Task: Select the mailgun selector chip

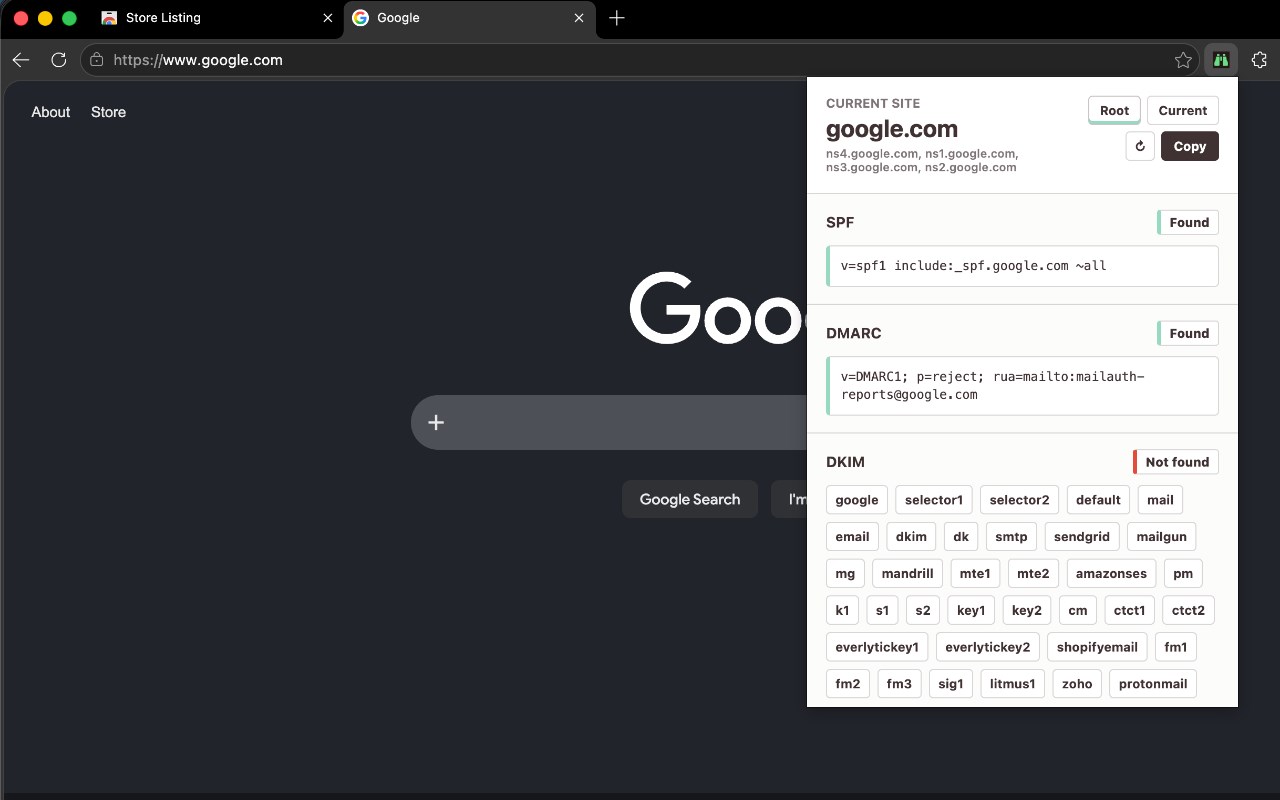Action: click(1161, 537)
